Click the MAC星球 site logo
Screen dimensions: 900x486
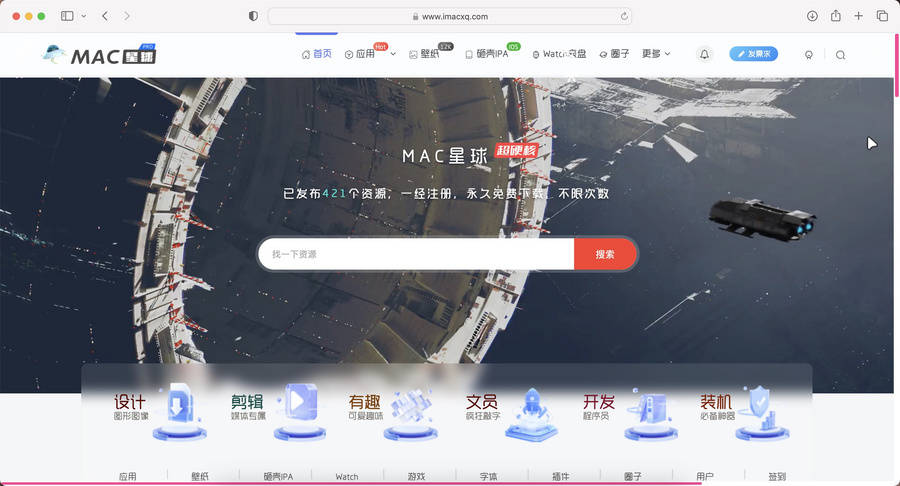99,55
